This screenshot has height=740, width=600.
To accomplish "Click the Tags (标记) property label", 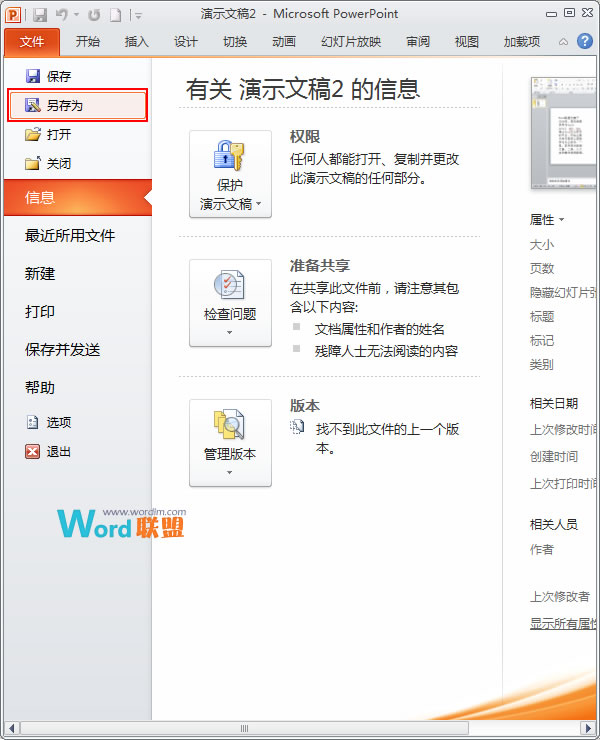I will coord(541,340).
